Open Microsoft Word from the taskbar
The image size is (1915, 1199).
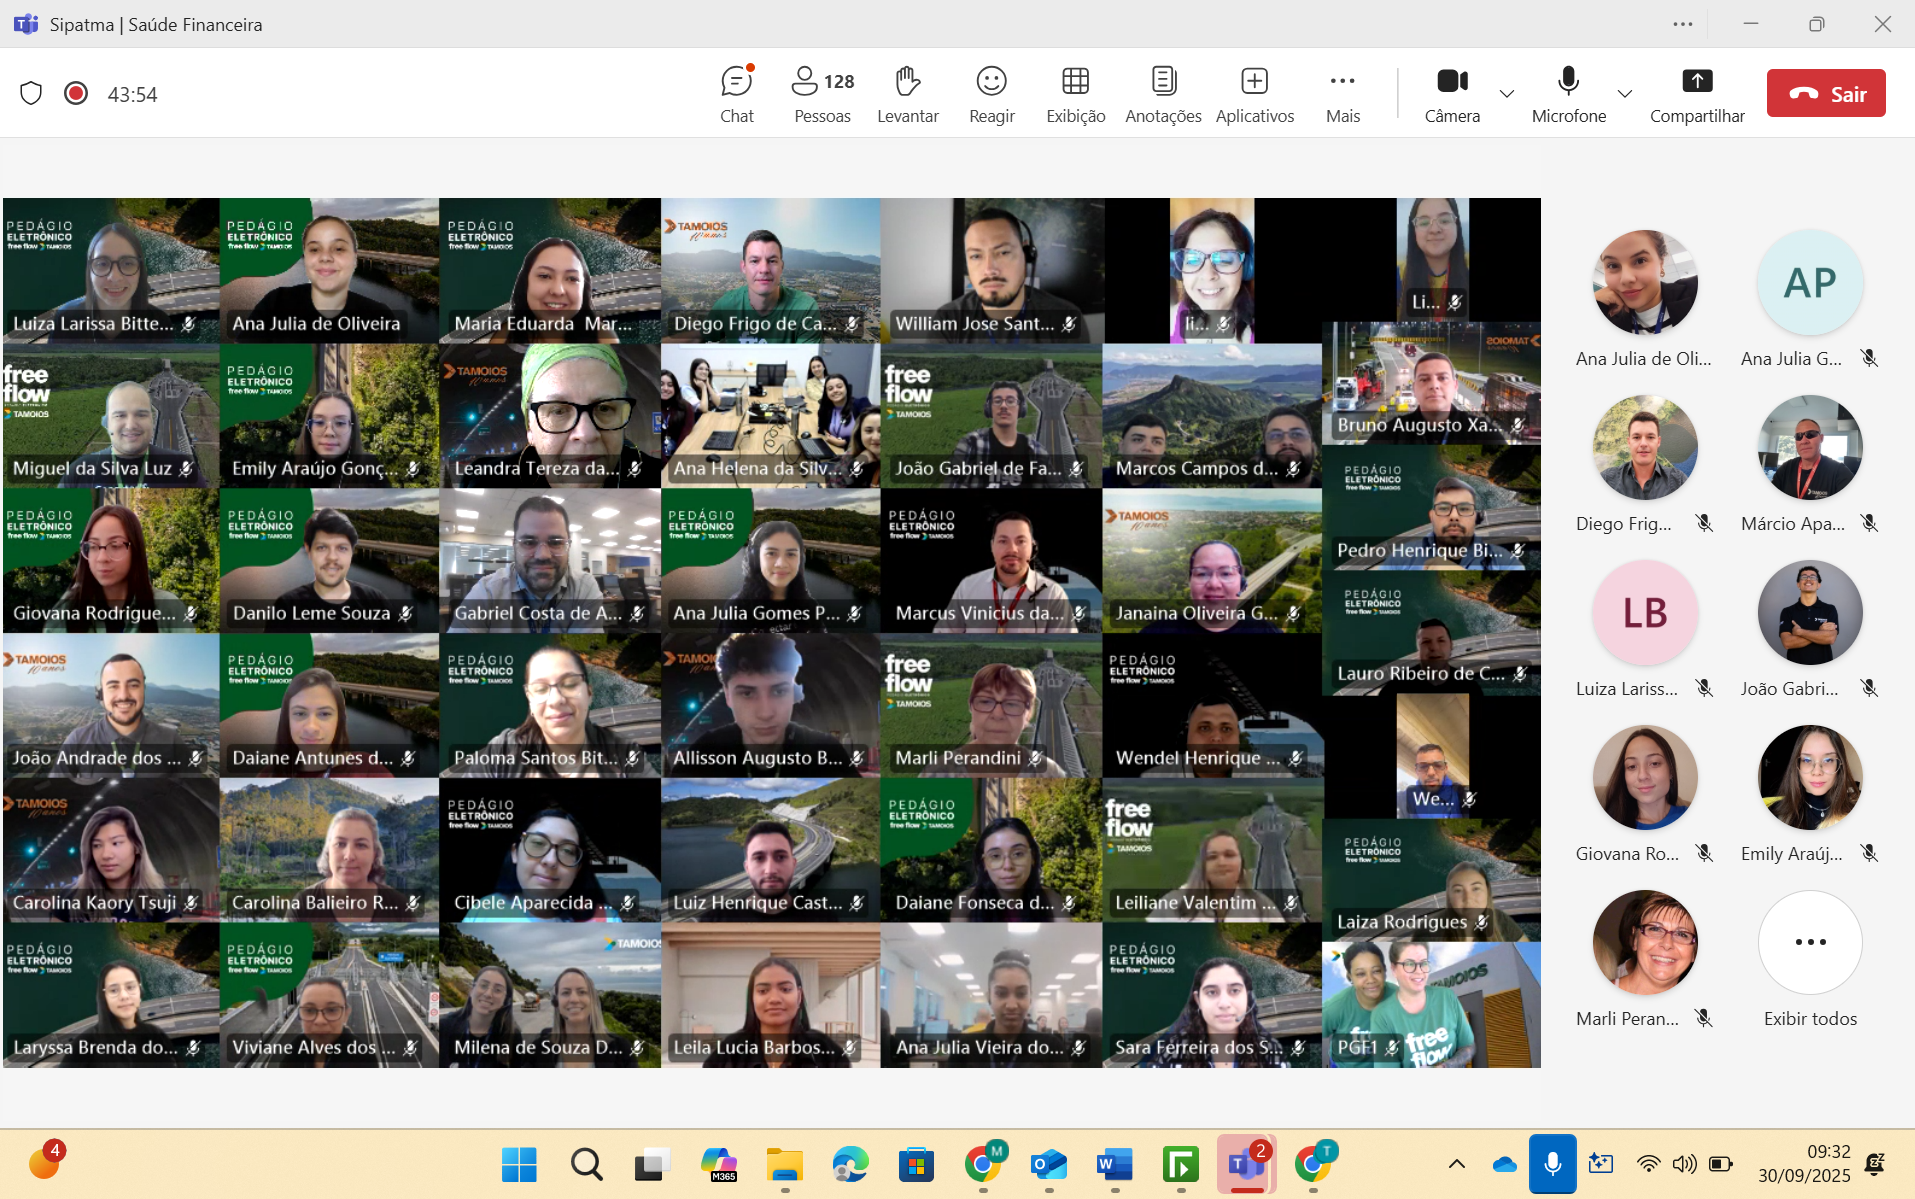1114,1165
